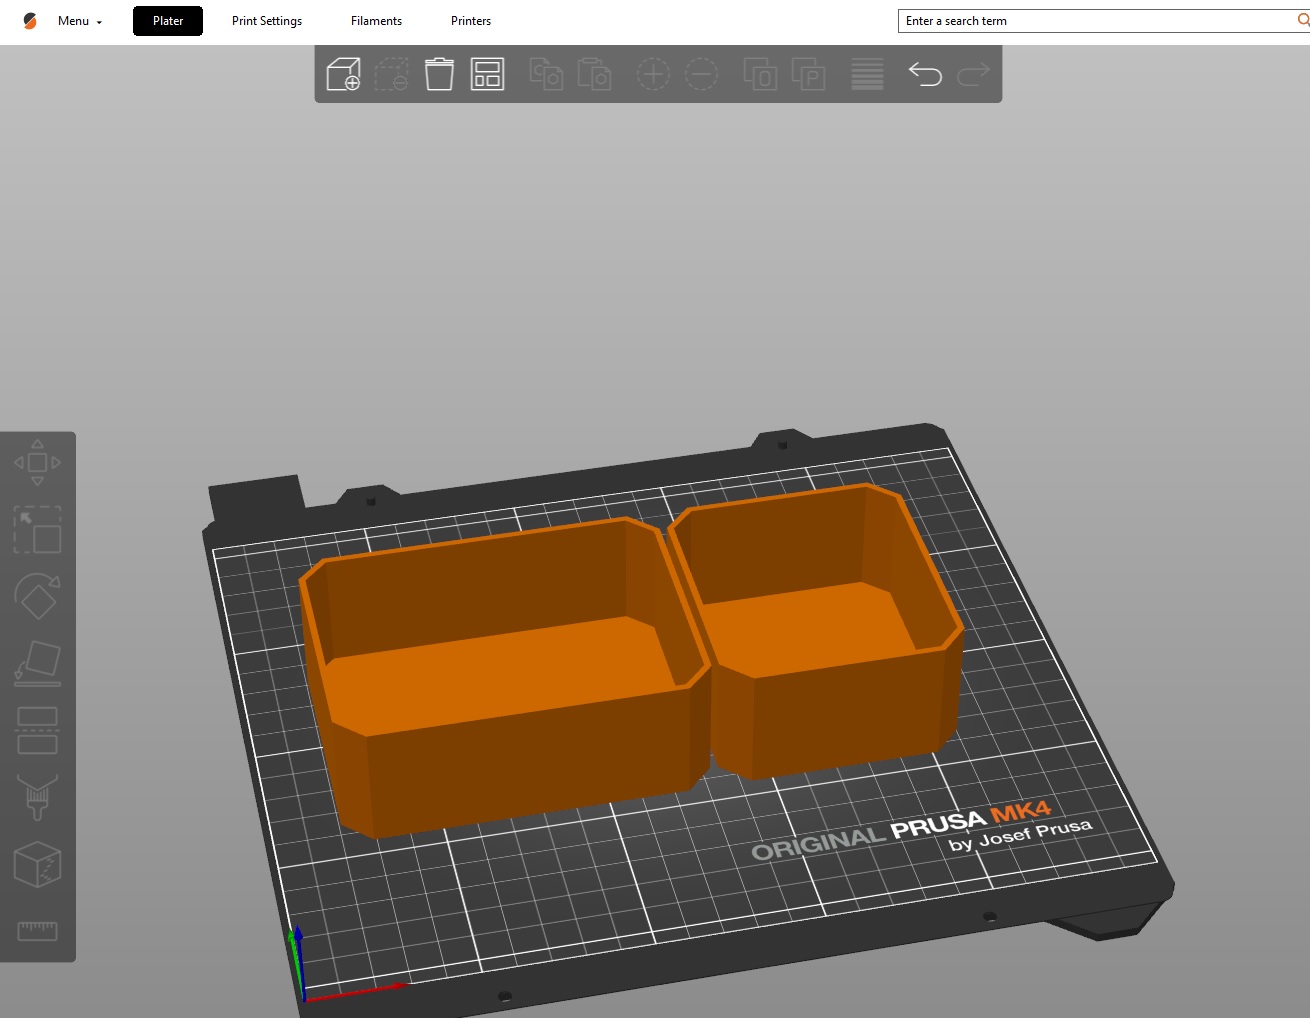Image resolution: width=1310 pixels, height=1018 pixels.
Task: Switch to the Print Settings tab
Action: (267, 21)
